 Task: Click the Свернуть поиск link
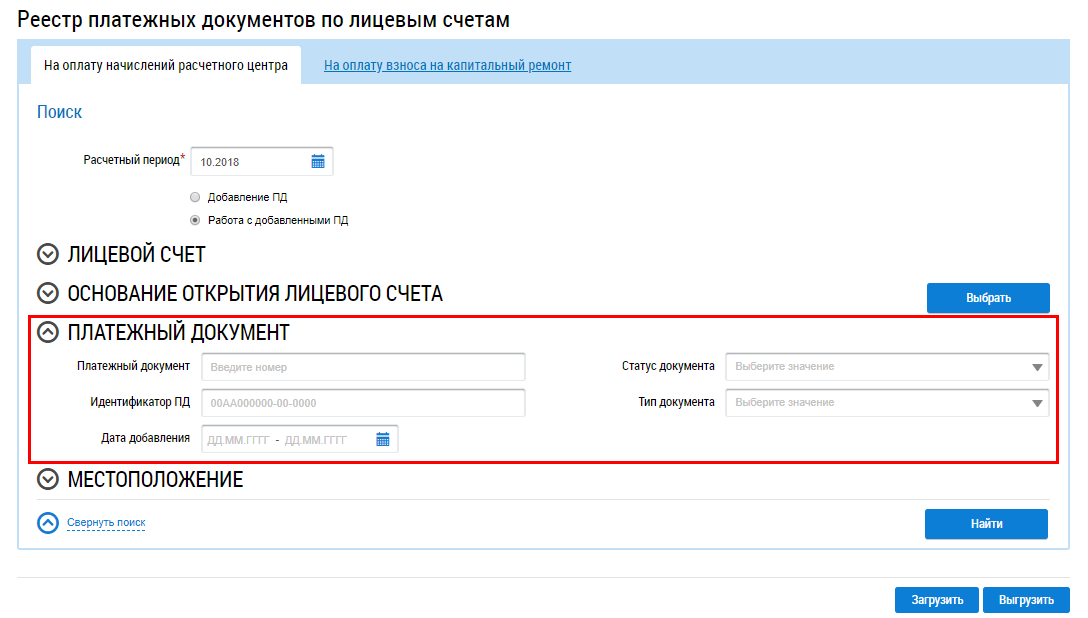coord(106,522)
